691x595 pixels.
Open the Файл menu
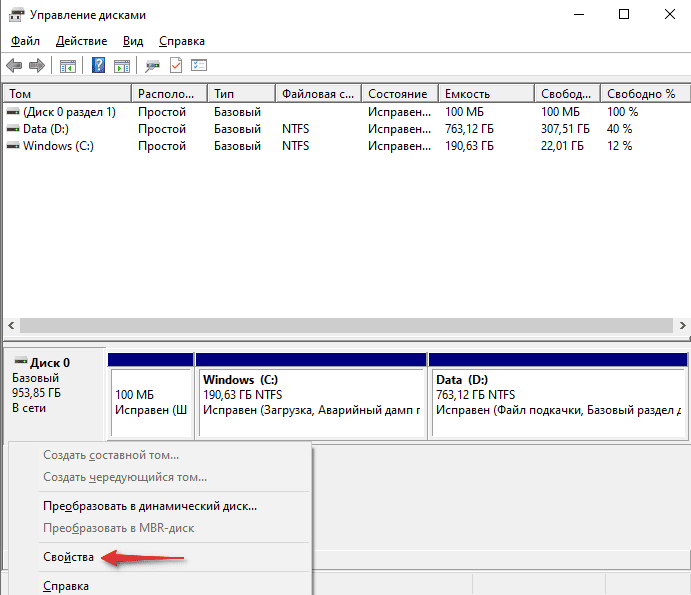[25, 41]
